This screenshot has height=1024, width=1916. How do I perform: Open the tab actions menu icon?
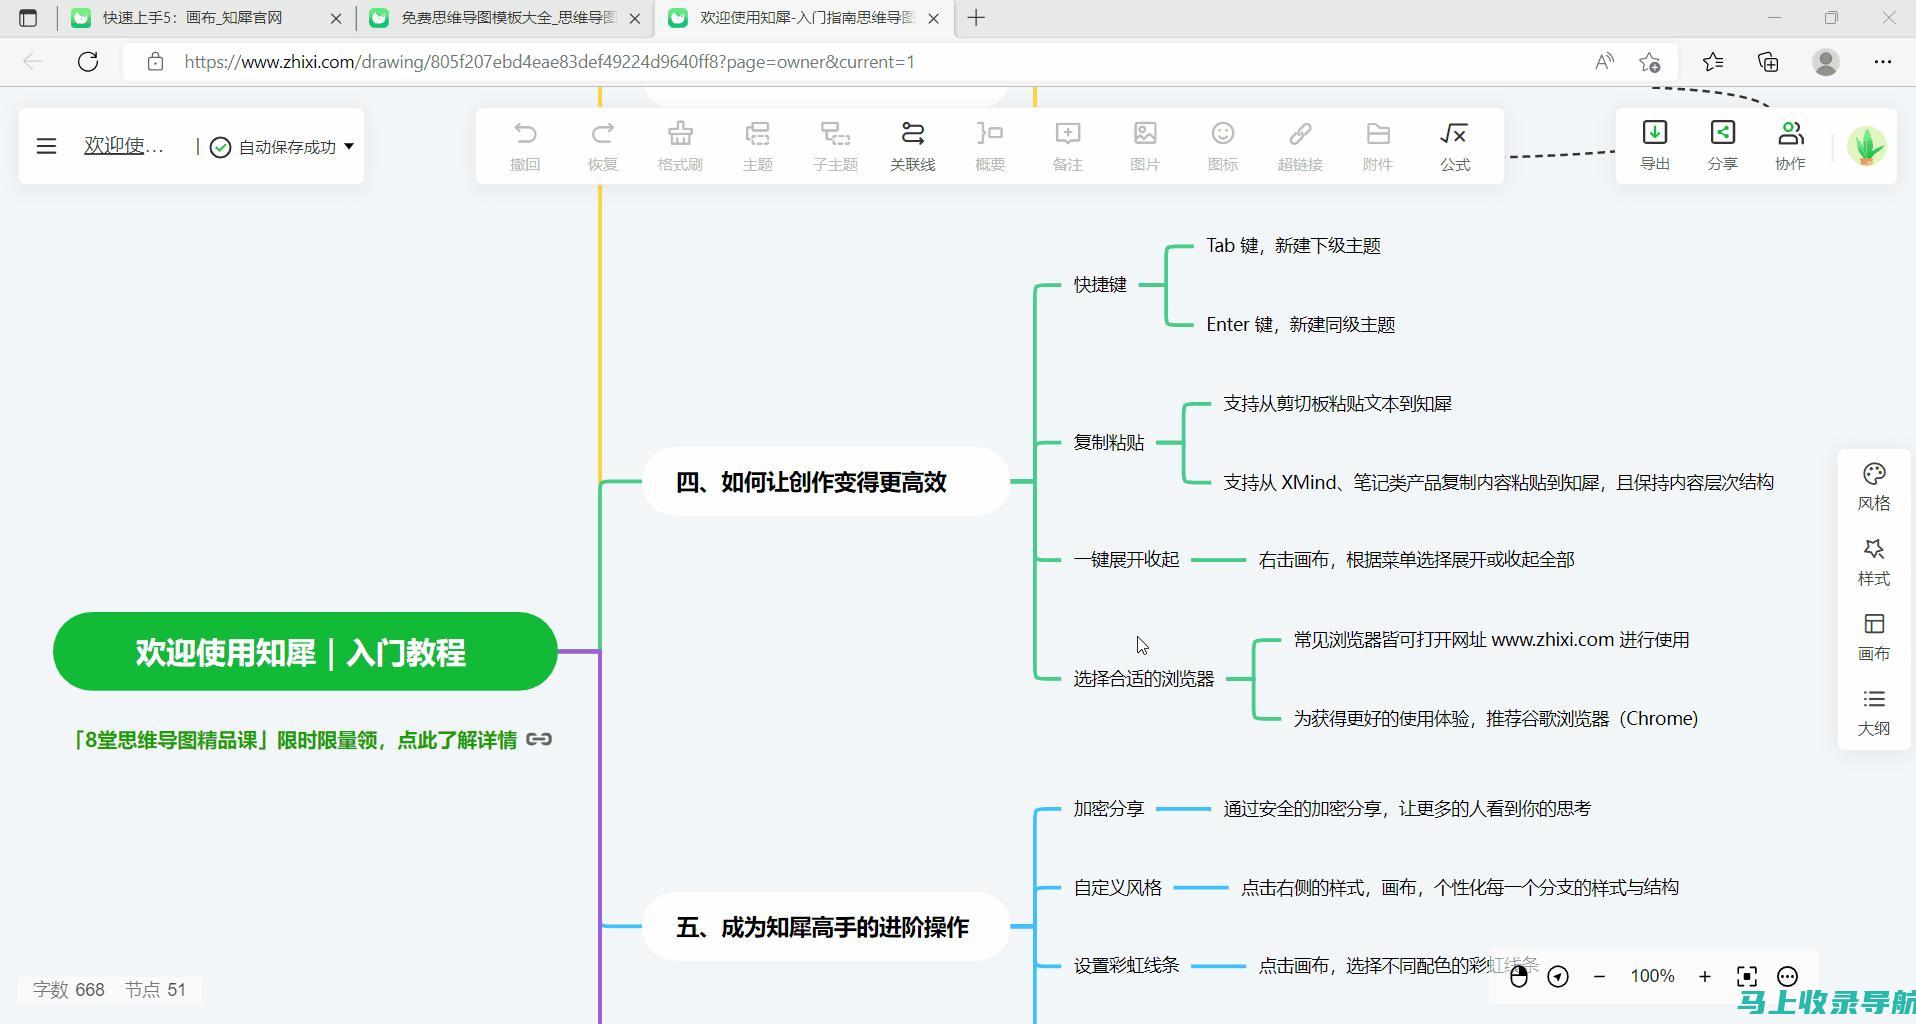28,18
